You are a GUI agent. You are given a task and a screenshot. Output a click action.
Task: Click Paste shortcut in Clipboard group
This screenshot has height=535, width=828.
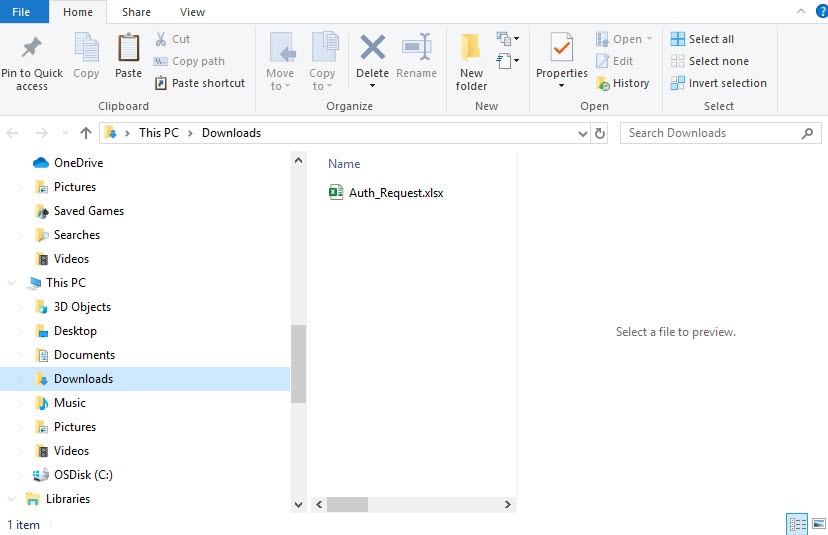[200, 83]
